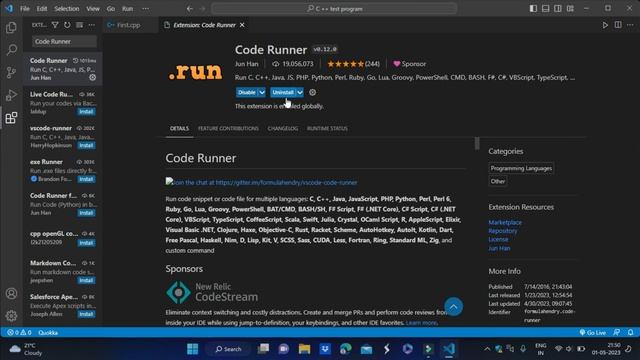Open the Mail app from the taskbar
The image size is (640, 360).
click(366, 349)
